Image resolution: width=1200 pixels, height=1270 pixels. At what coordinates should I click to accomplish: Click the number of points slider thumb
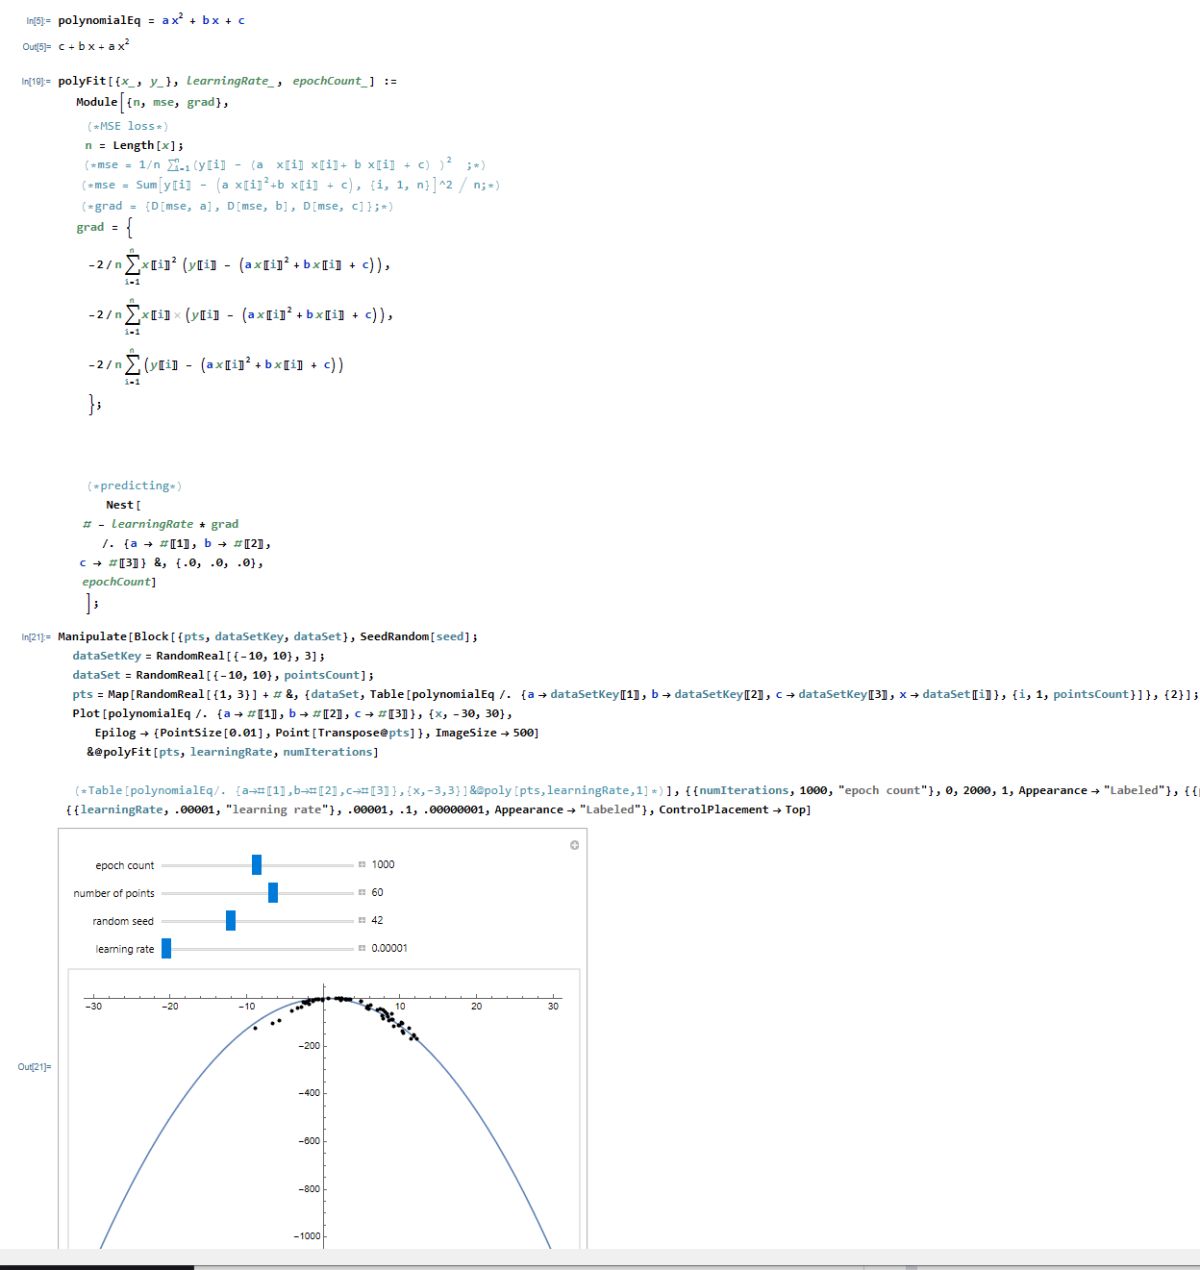pos(273,893)
